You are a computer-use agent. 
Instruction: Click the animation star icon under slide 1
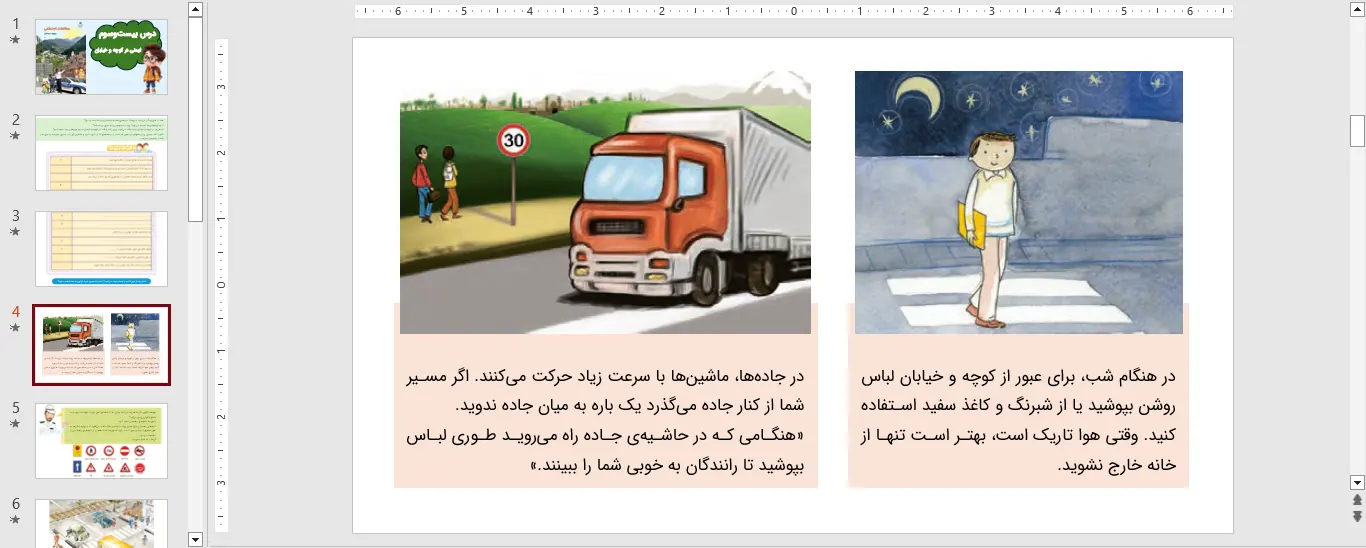[15, 41]
